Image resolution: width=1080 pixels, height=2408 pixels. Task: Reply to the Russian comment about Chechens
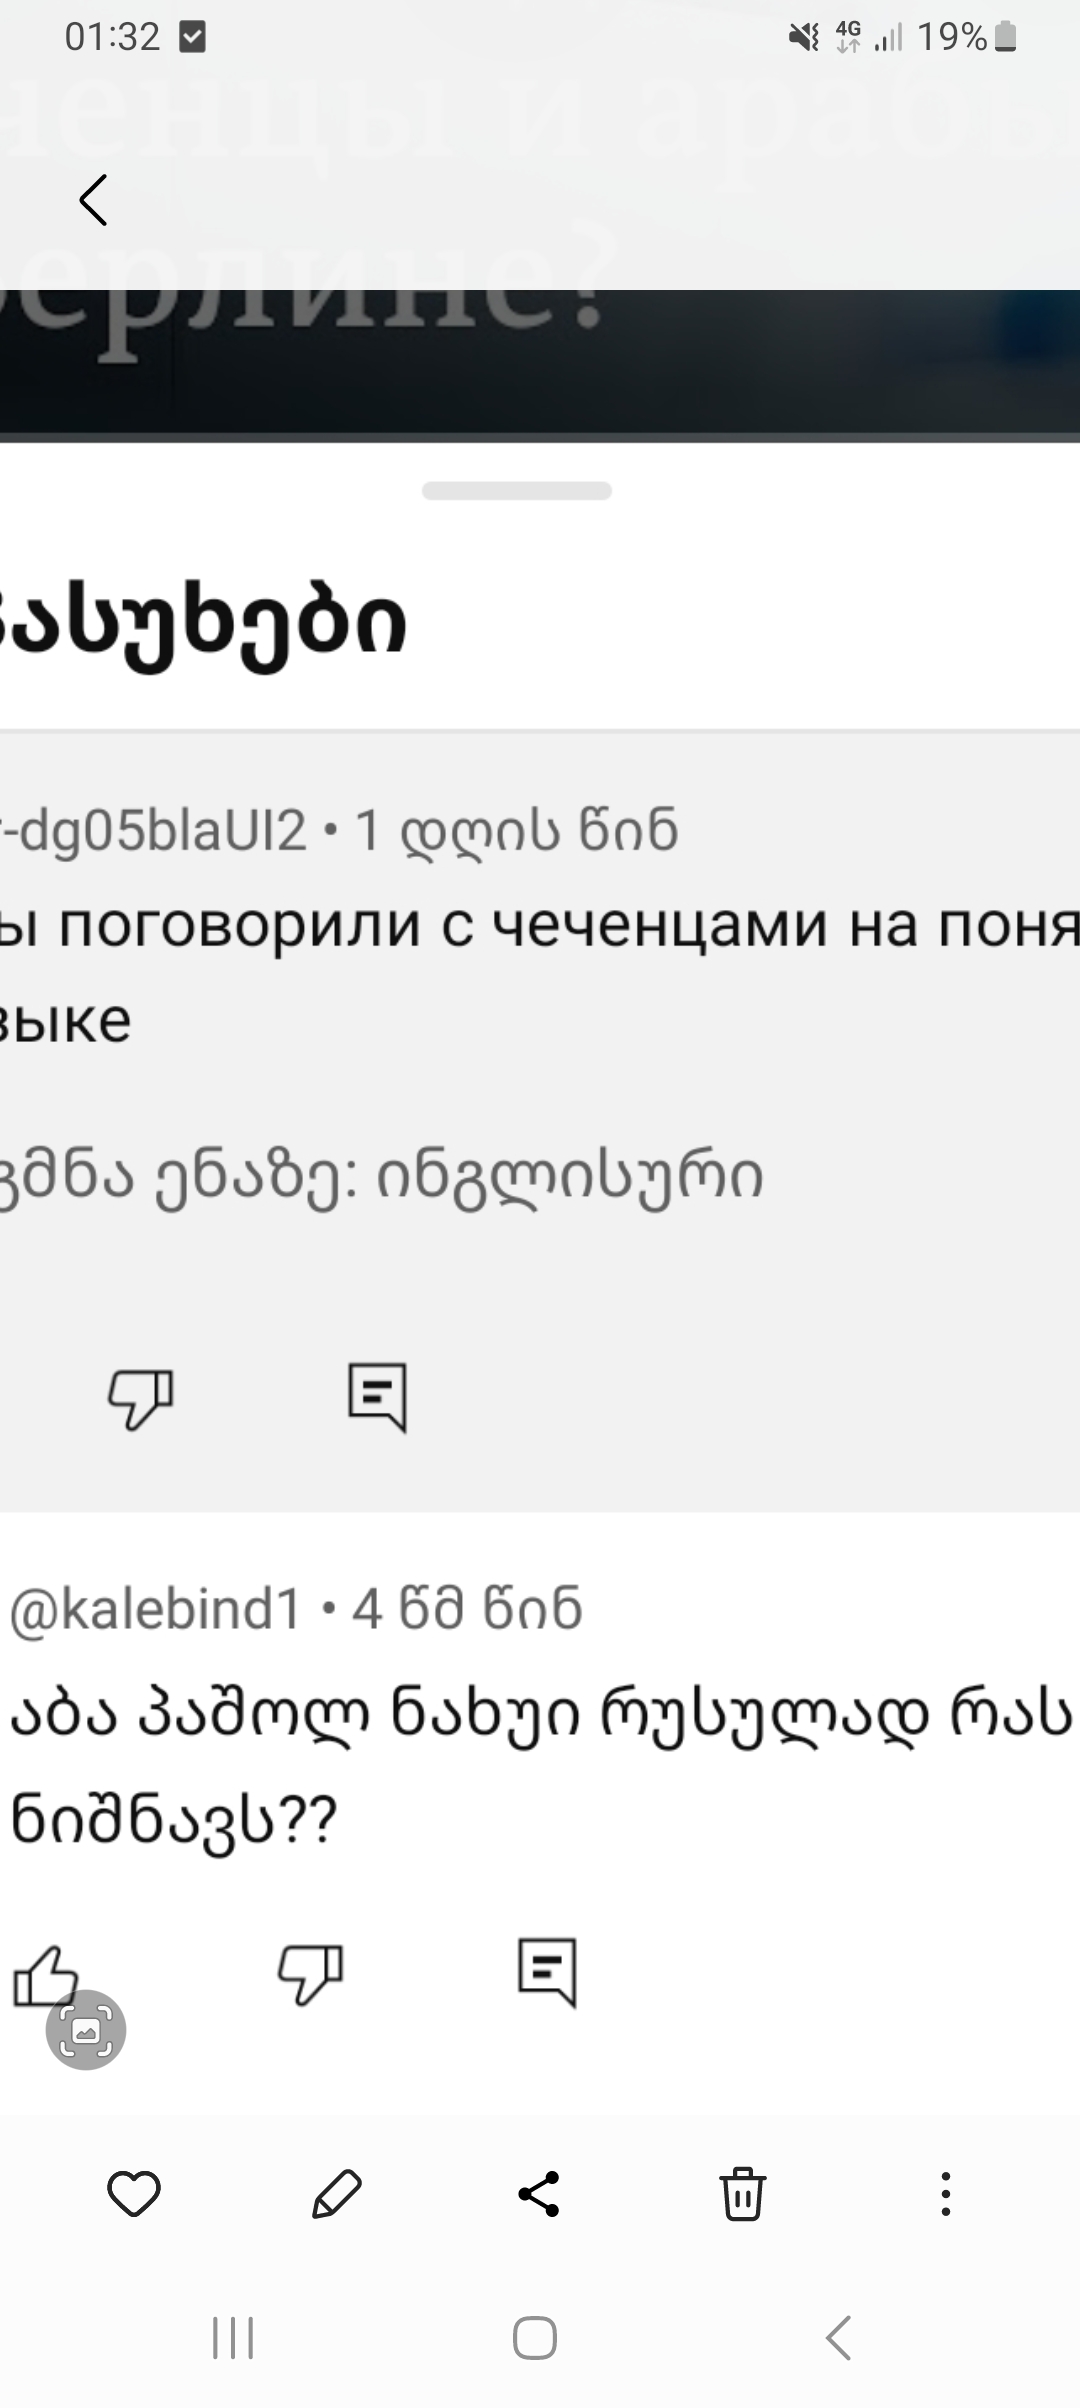tap(377, 1397)
